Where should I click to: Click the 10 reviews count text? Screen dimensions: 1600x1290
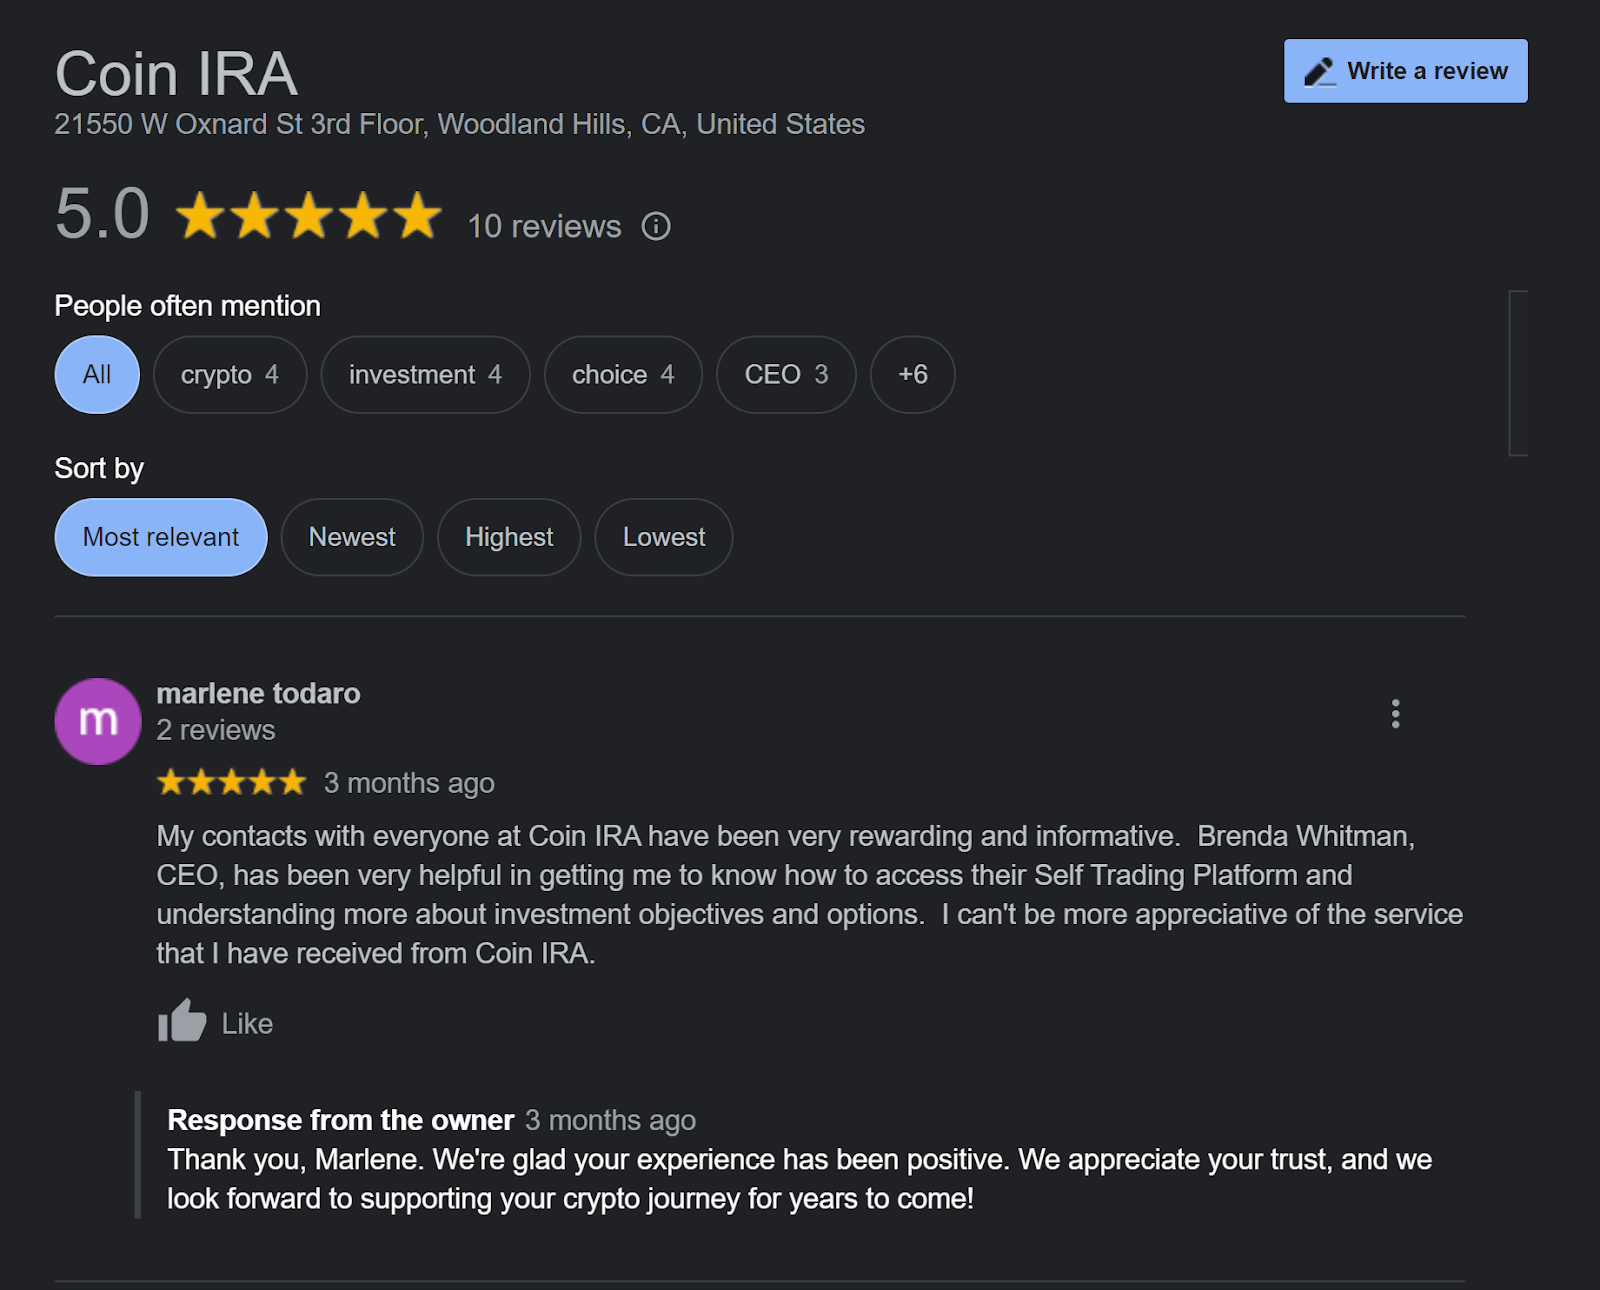coord(545,226)
